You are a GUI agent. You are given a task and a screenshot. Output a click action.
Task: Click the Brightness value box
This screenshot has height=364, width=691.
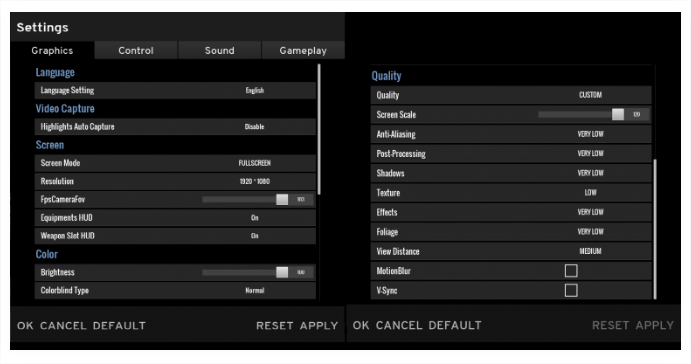pyautogui.click(x=301, y=272)
